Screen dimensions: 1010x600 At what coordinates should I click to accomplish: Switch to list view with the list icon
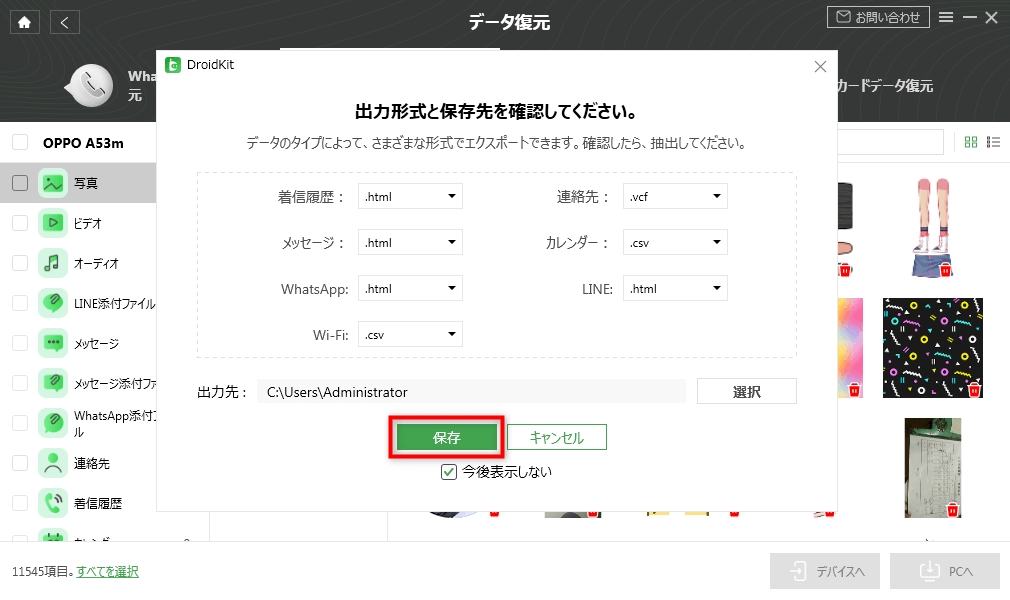tap(992, 142)
